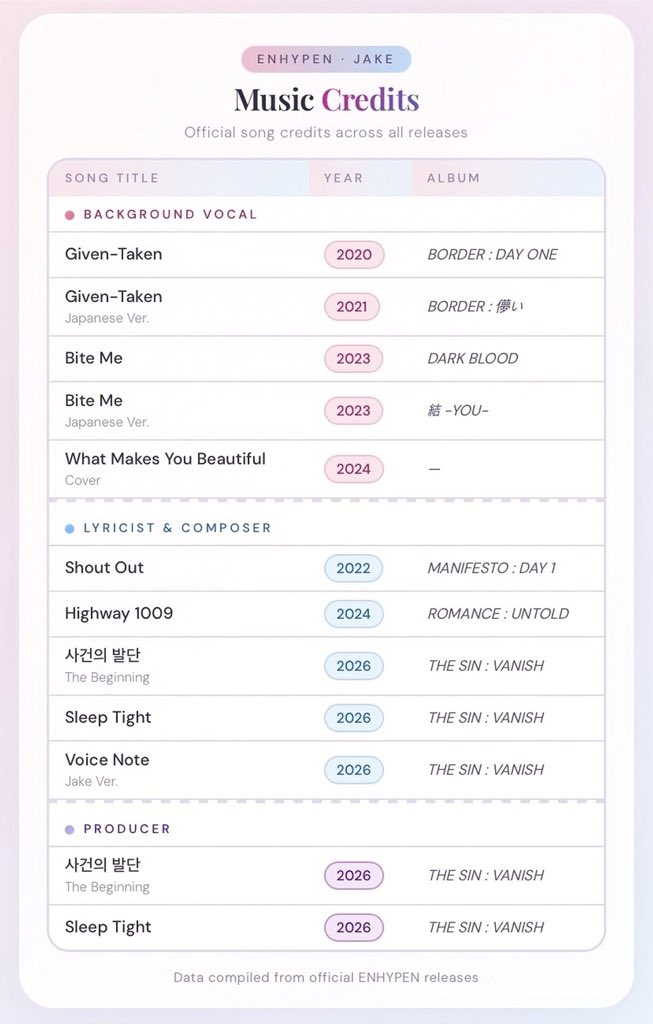The image size is (653, 1024).
Task: Select the 2020 year badge for Given-Taken
Action: pyautogui.click(x=354, y=255)
